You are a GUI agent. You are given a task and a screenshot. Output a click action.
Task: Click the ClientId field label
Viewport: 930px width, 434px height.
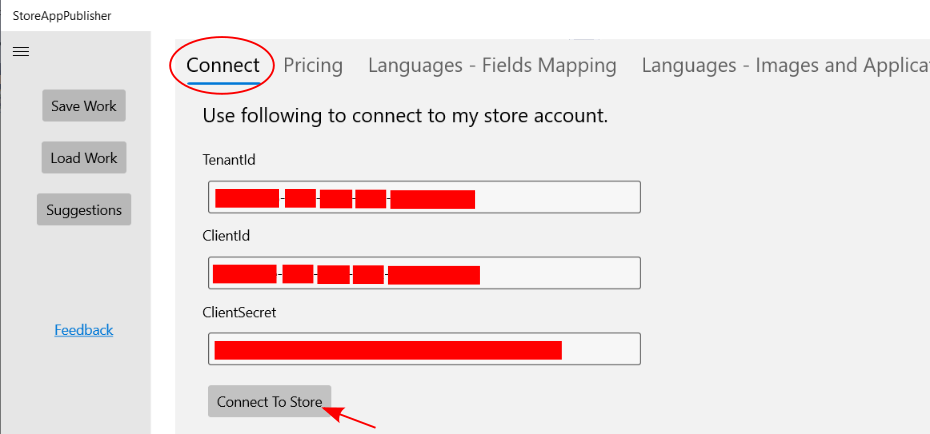(x=226, y=235)
